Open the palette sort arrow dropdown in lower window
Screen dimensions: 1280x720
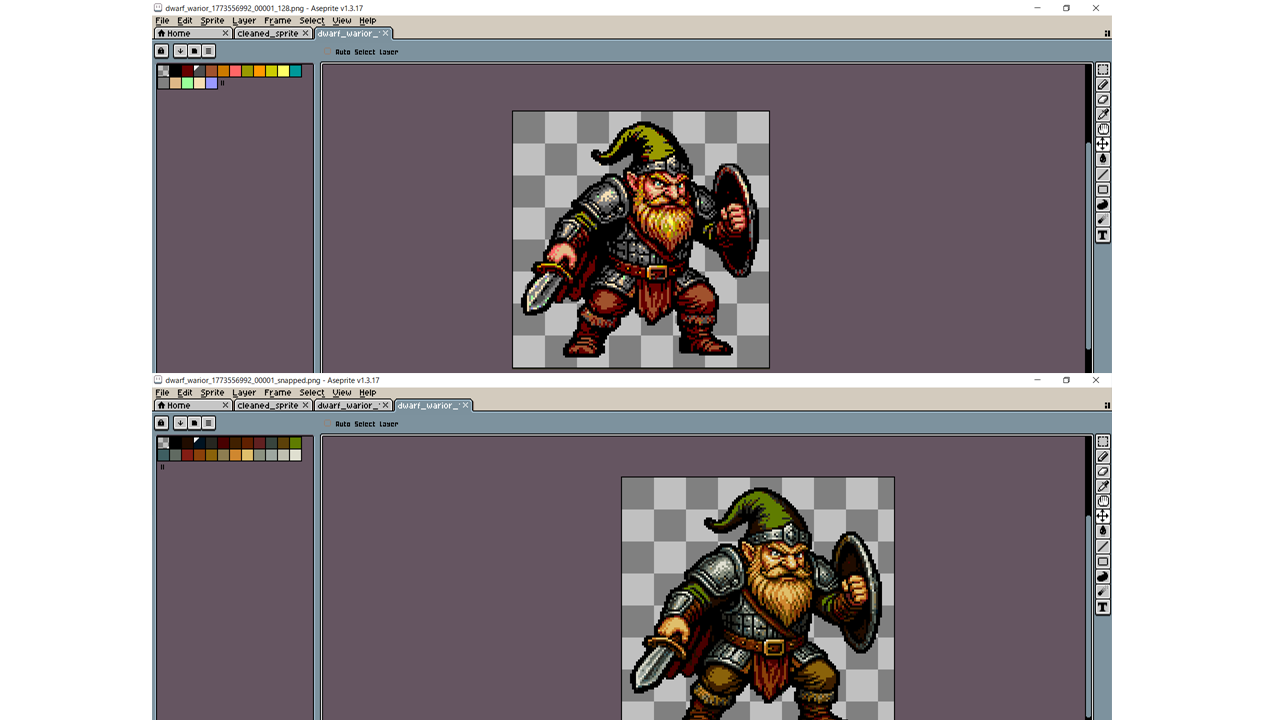pos(180,423)
